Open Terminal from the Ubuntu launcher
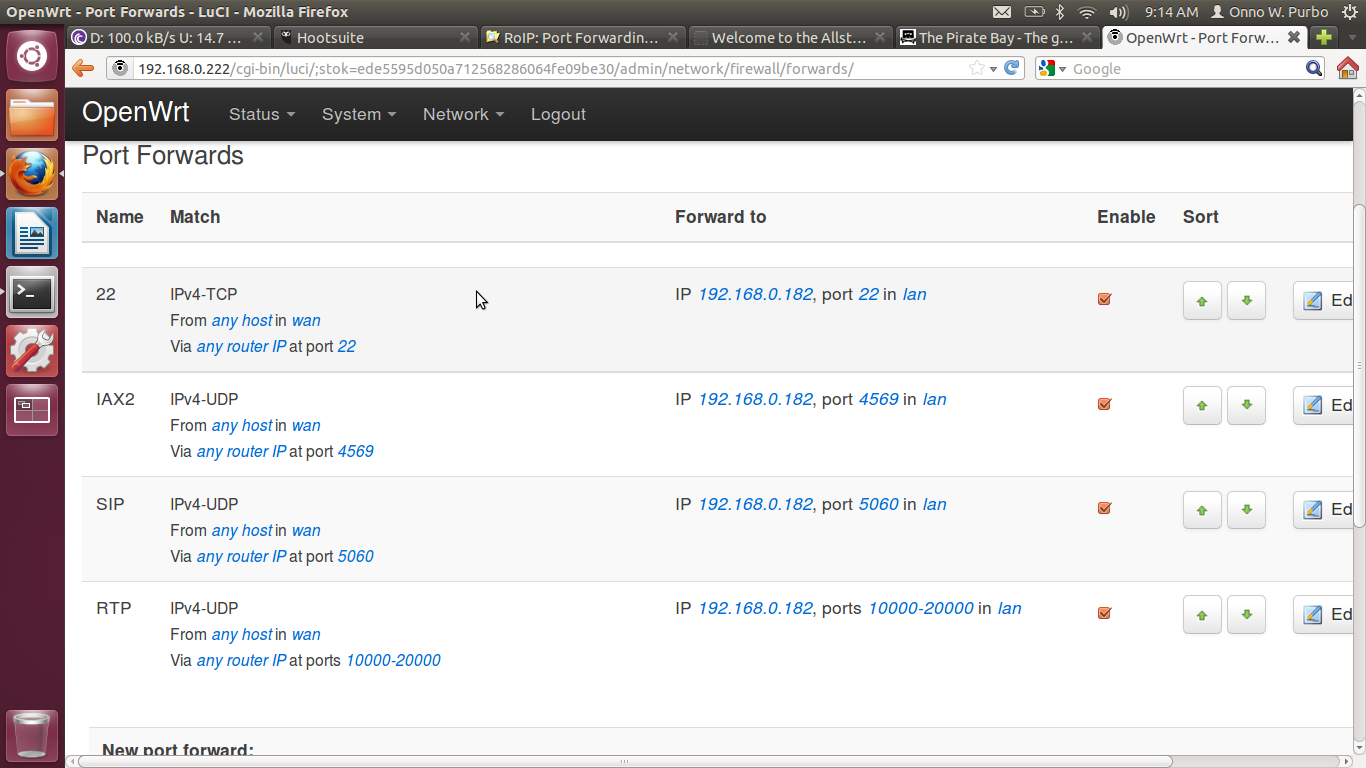Image resolution: width=1366 pixels, height=768 pixels. [x=32, y=292]
